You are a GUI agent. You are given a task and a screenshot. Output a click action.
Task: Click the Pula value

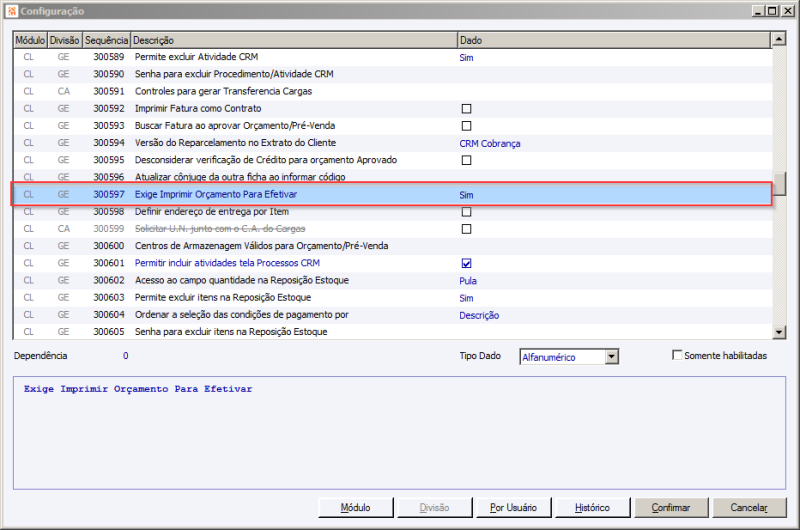pyautogui.click(x=468, y=281)
